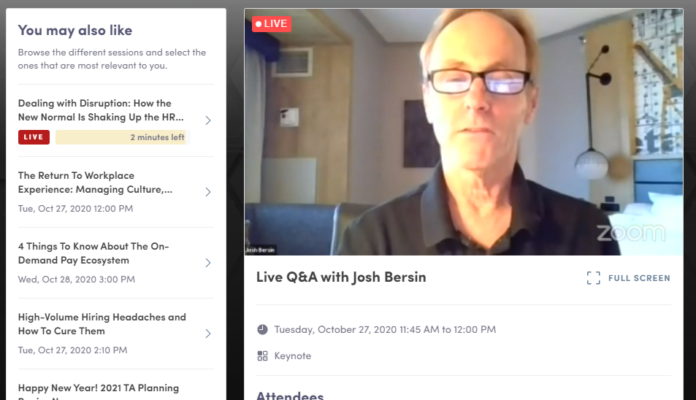The height and width of the screenshot is (400, 696).
Task: Open High-Volume Hiring Headaches session title
Action: [x=102, y=324]
